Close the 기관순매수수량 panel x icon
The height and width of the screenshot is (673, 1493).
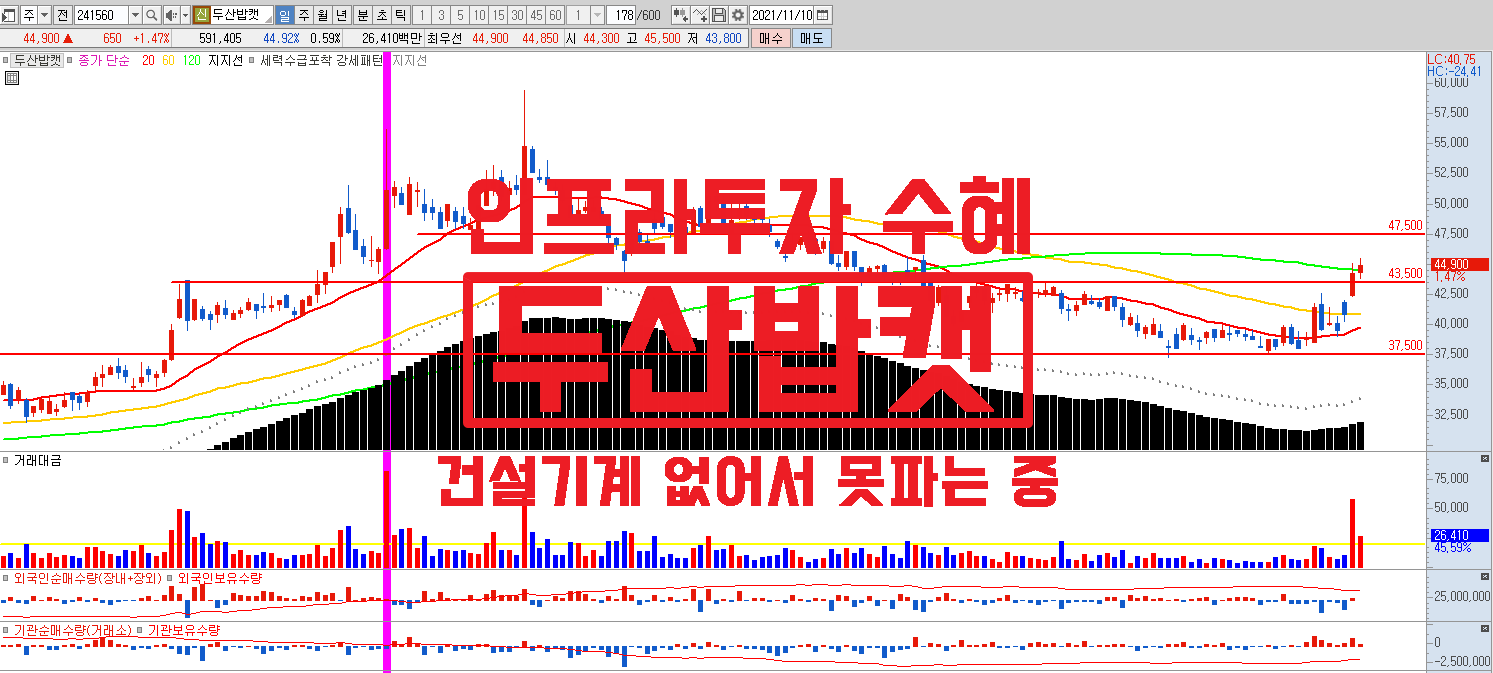click(x=1484, y=627)
